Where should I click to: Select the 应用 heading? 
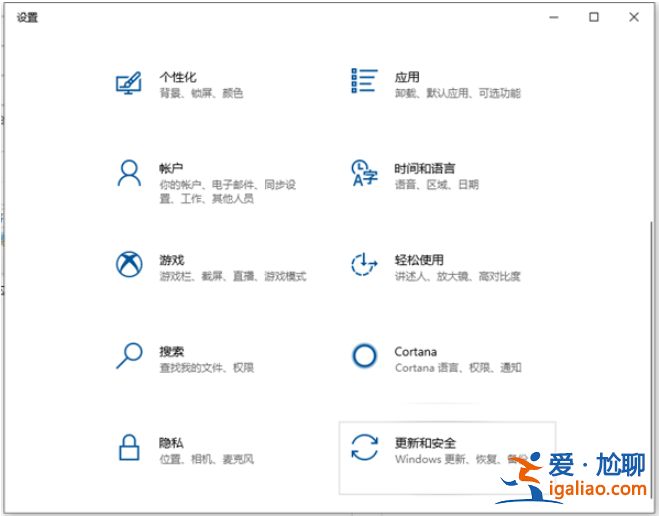point(407,77)
